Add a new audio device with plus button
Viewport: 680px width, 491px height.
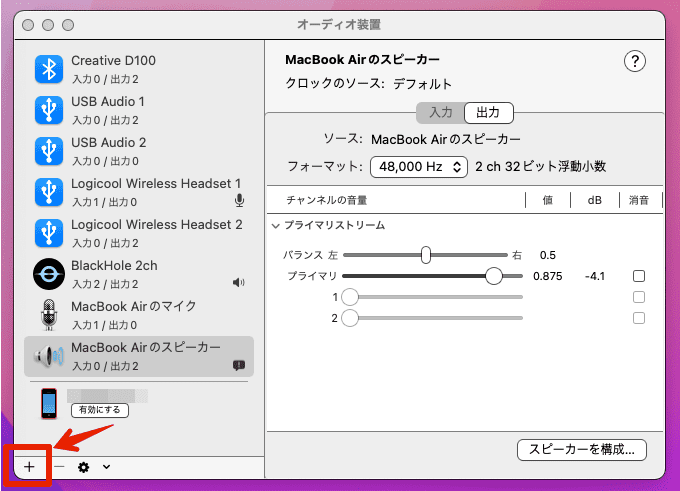pos(29,467)
